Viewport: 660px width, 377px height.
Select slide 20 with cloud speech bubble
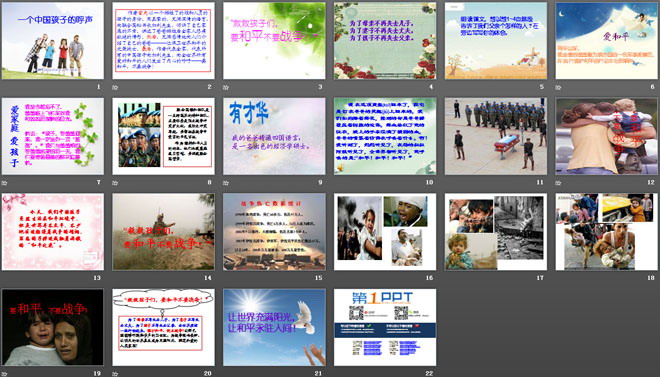point(163,327)
